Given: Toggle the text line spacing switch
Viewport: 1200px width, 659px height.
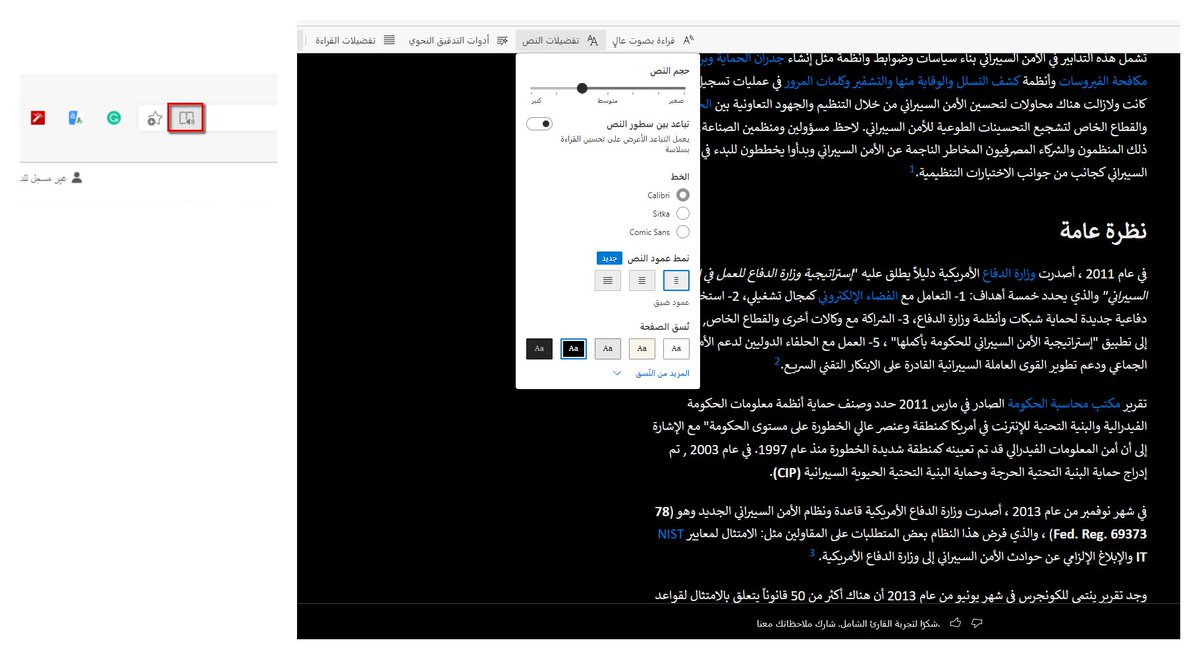Looking at the screenshot, I should click(539, 124).
